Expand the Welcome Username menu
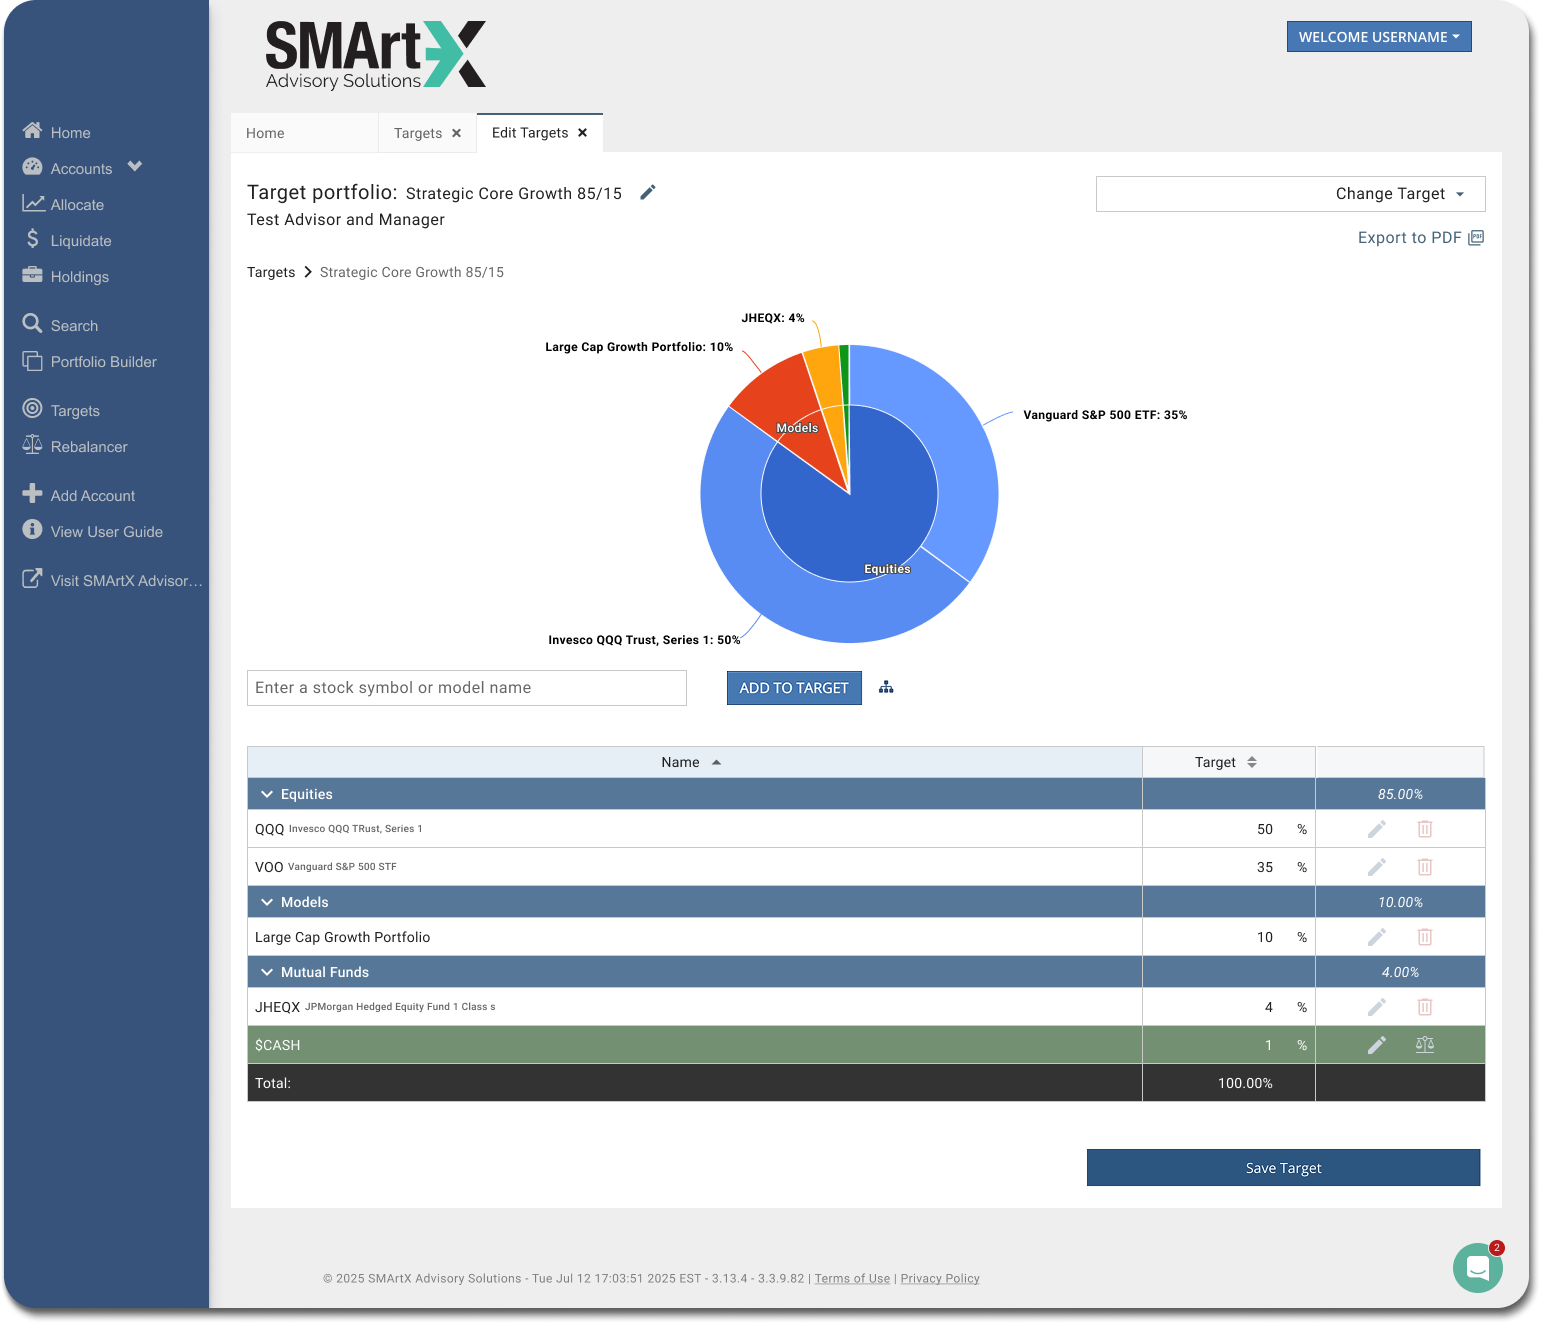Viewport: 1541px width, 1324px height. (x=1378, y=37)
